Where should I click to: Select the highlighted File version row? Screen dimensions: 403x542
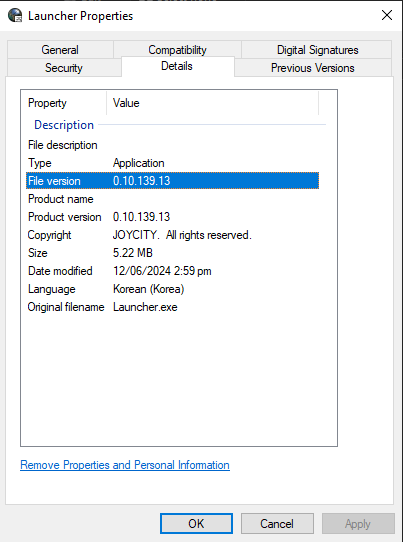click(172, 181)
